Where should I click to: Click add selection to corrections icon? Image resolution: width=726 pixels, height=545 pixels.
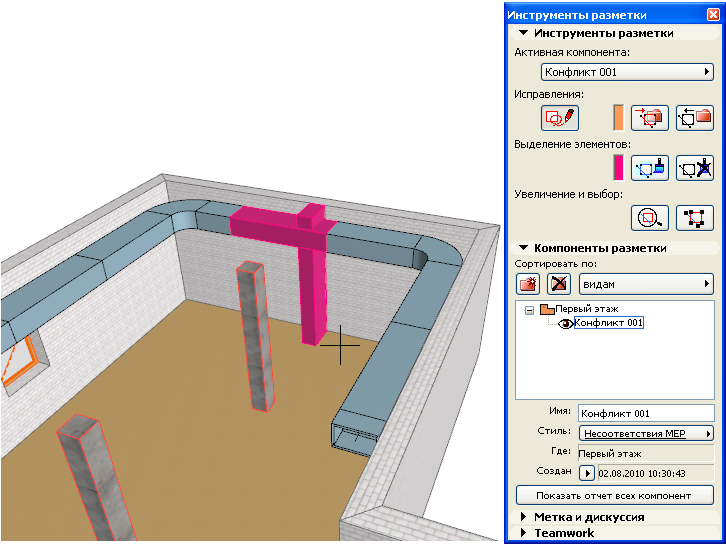tap(650, 118)
